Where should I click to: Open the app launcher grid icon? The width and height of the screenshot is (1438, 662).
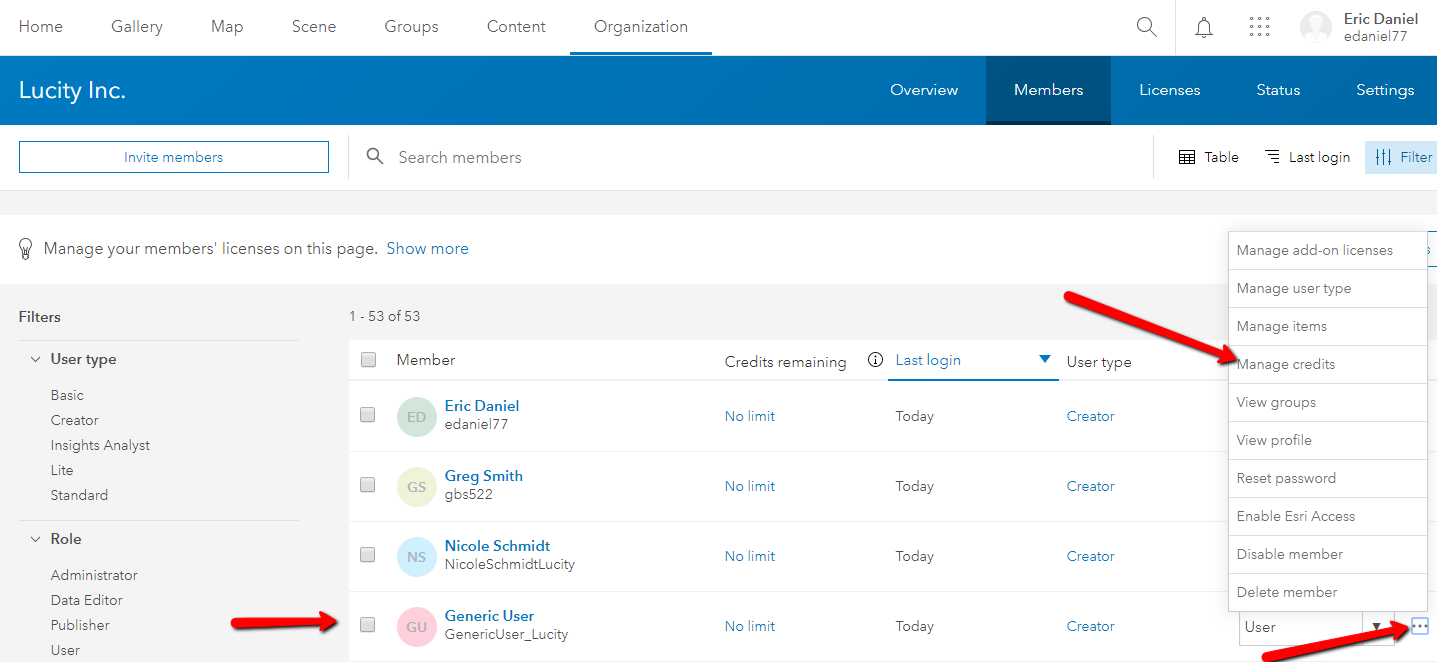click(x=1259, y=27)
